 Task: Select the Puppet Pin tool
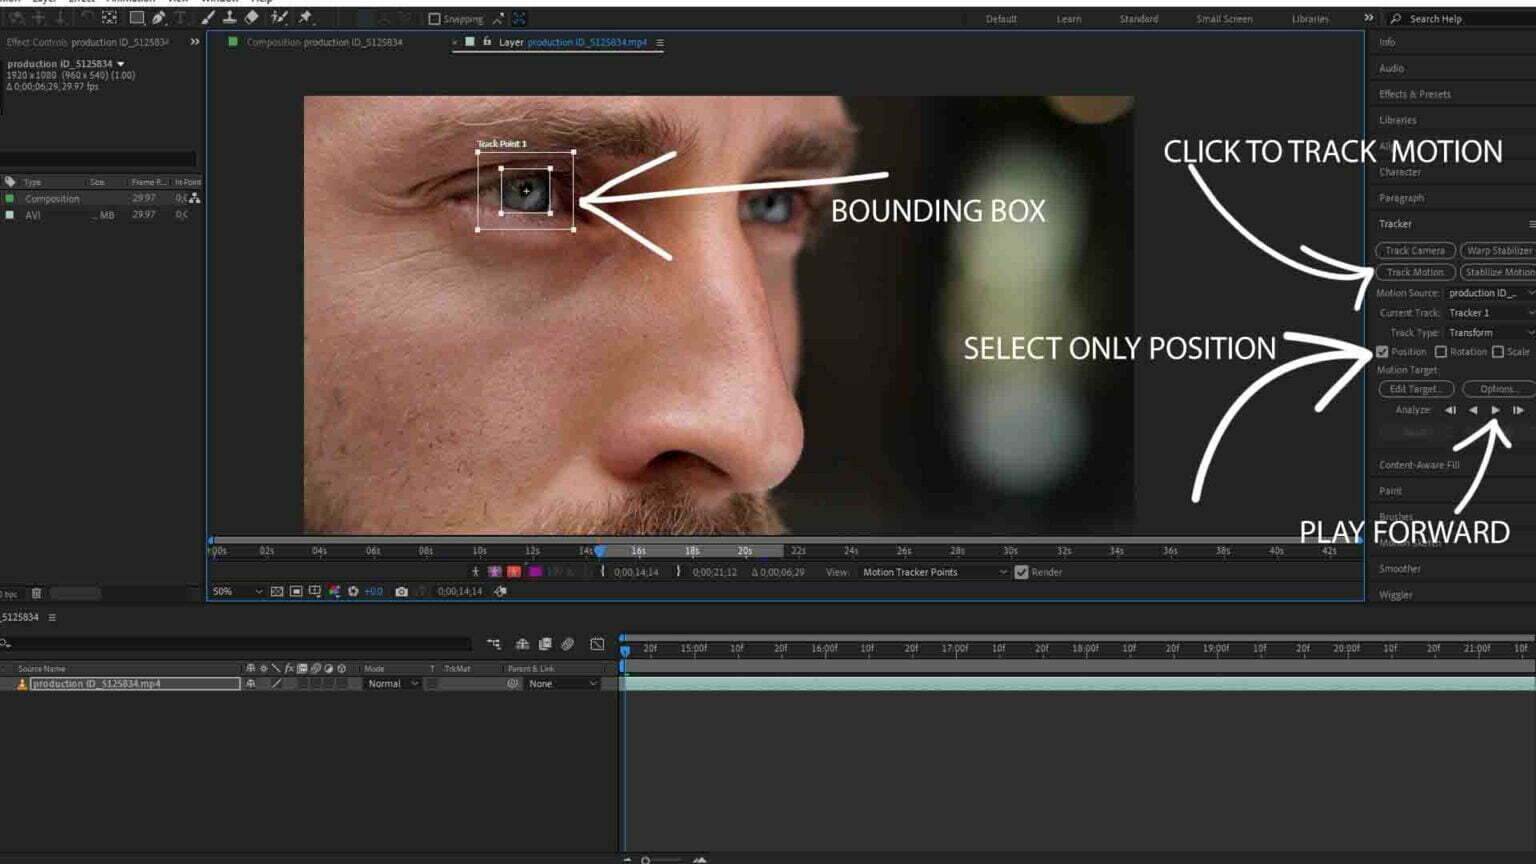[x=305, y=18]
